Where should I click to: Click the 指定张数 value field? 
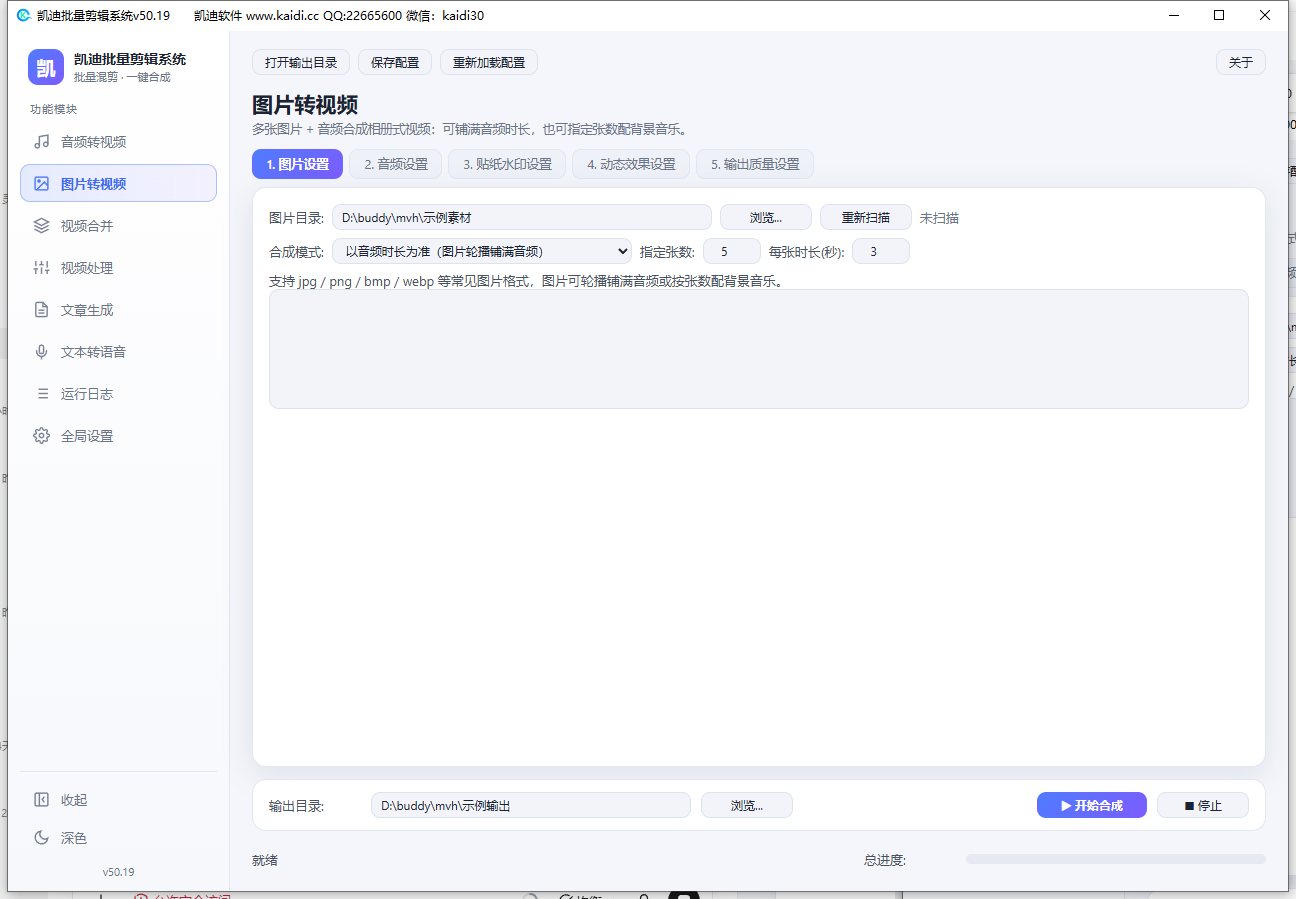[x=732, y=251]
